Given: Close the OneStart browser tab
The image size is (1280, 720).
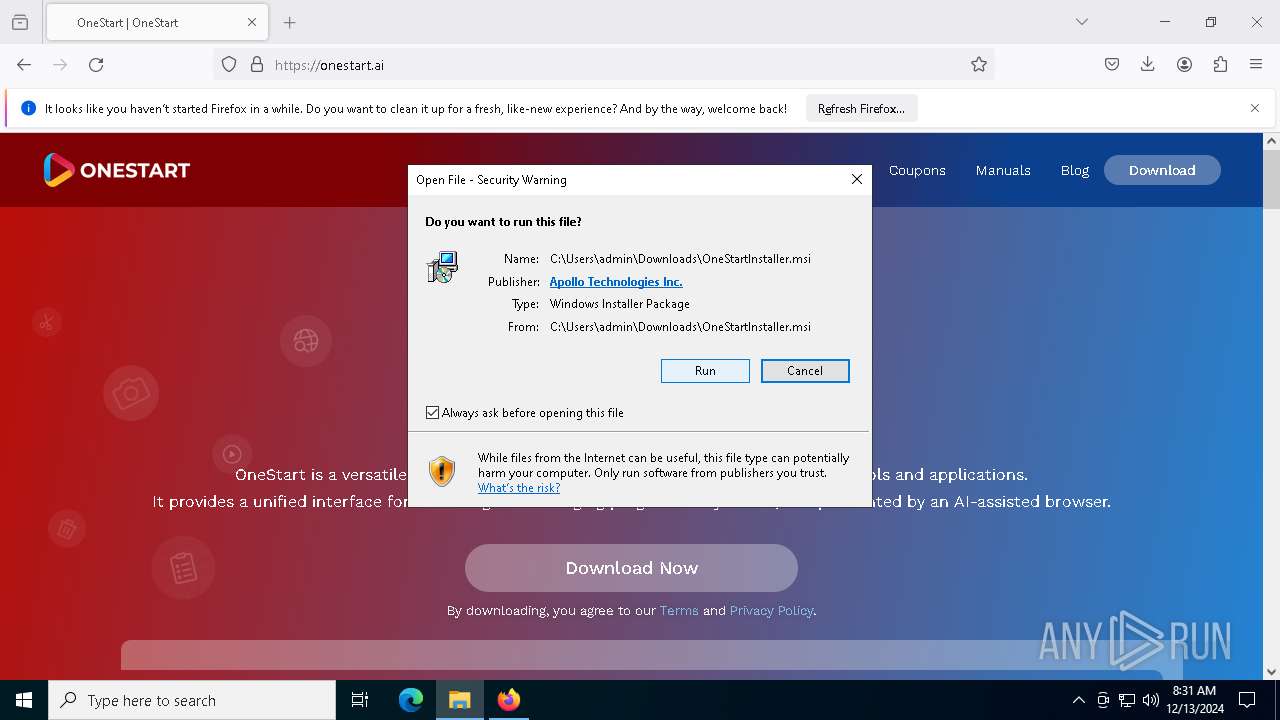Looking at the screenshot, I should point(252,22).
